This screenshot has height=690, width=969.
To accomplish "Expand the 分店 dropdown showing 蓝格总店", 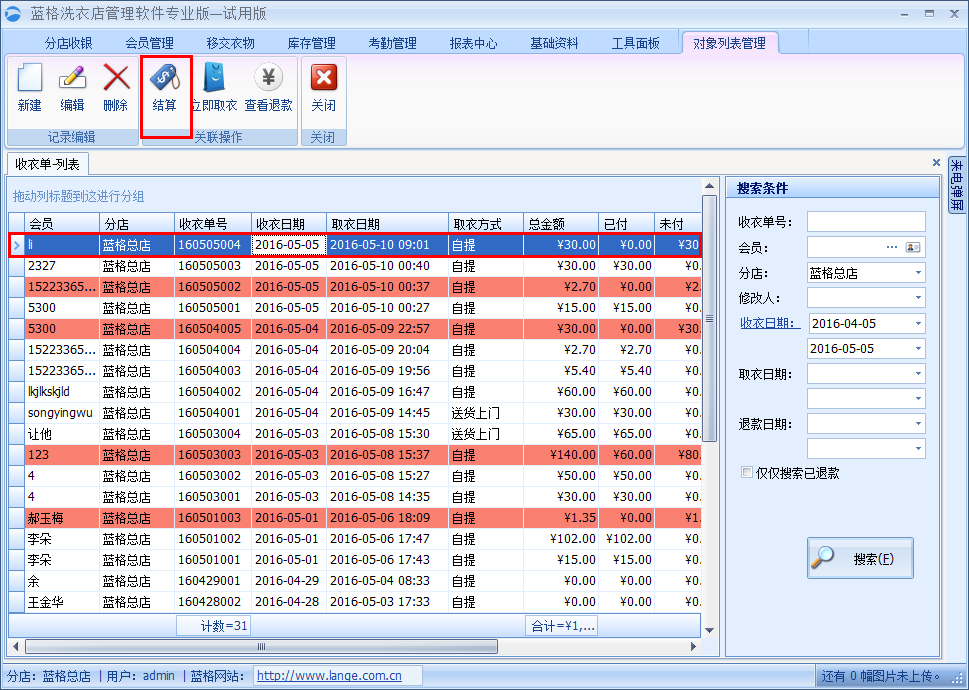I will coord(918,273).
